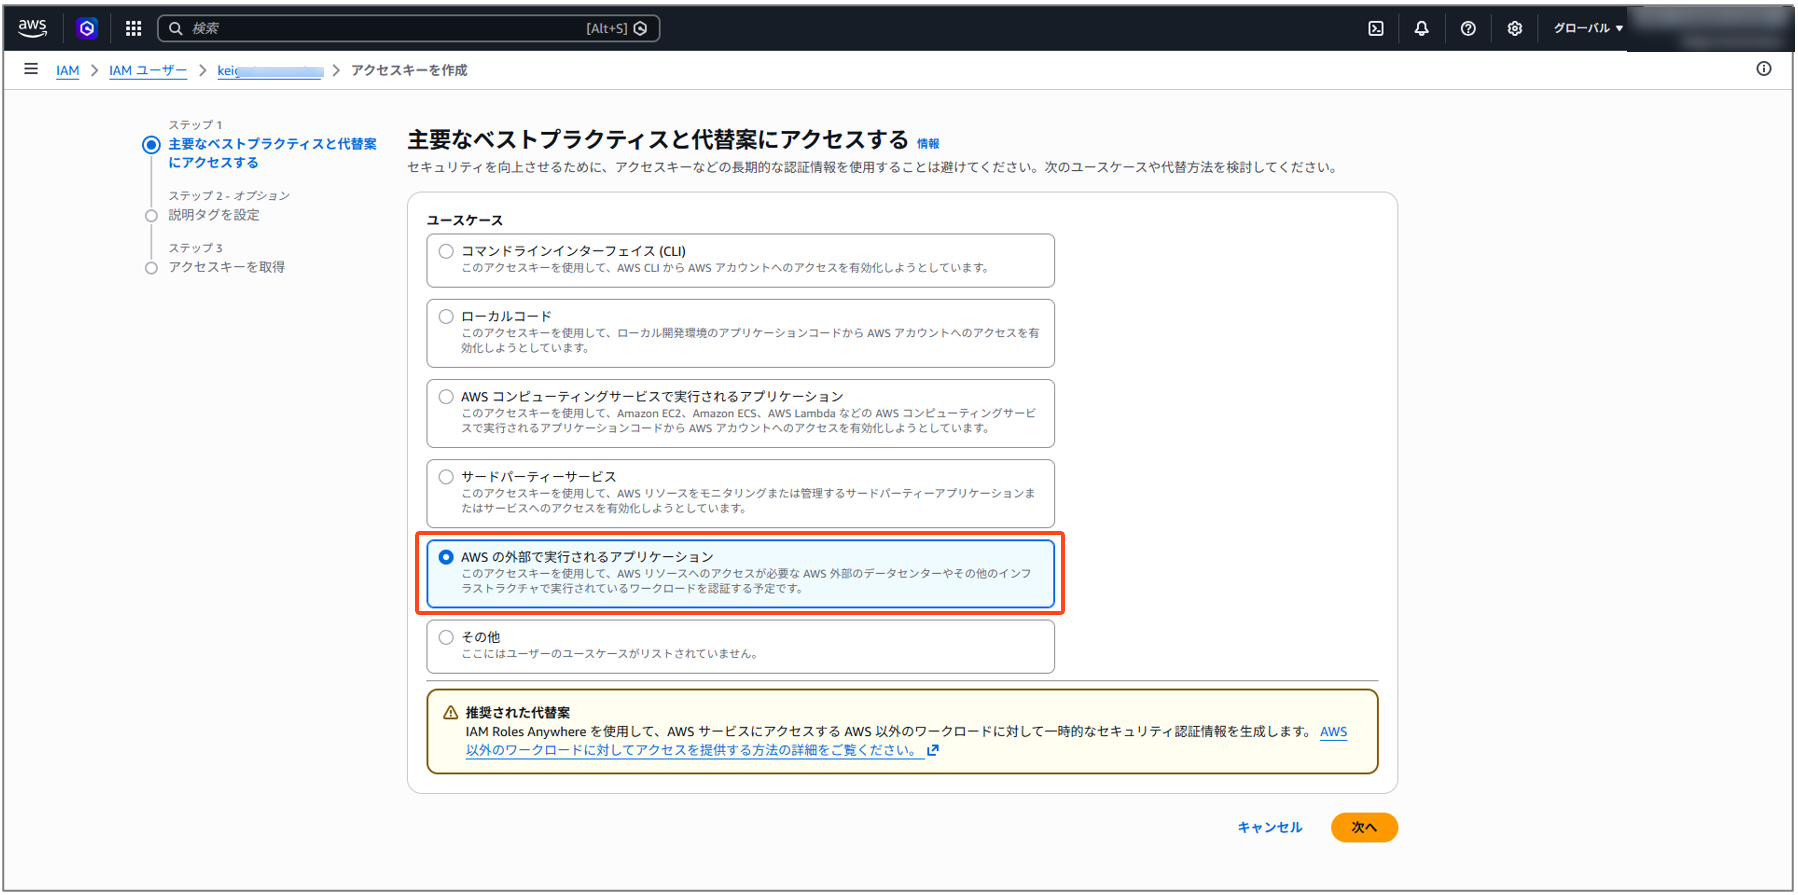
Task: Open the user name breadcrumb link
Action: tap(270, 70)
